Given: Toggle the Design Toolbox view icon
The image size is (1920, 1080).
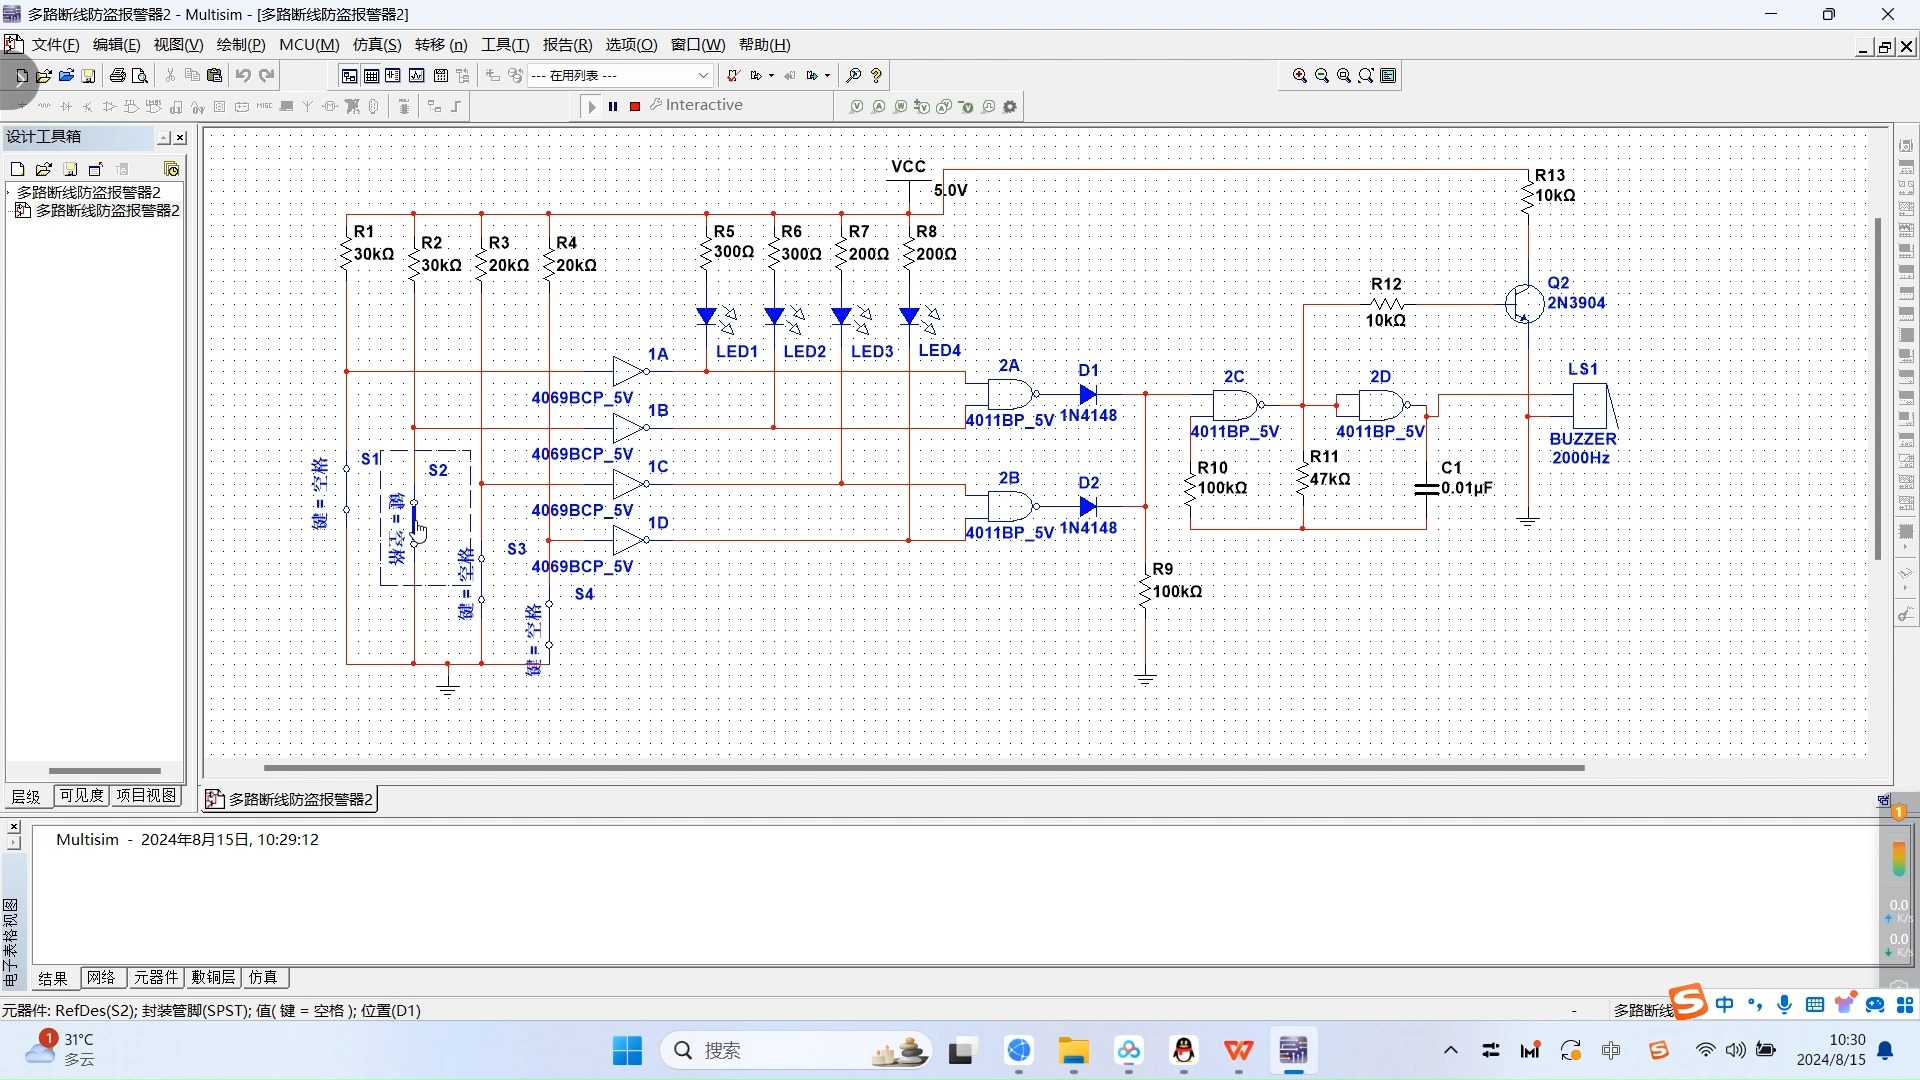Looking at the screenshot, I should point(349,76).
